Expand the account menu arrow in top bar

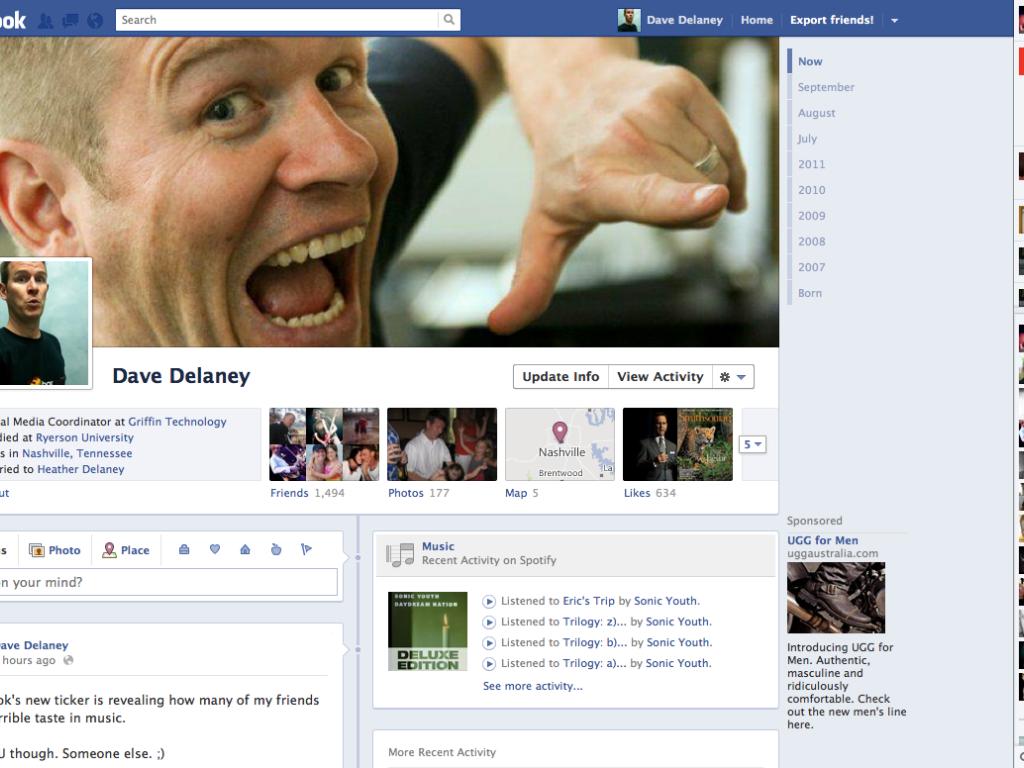[894, 20]
